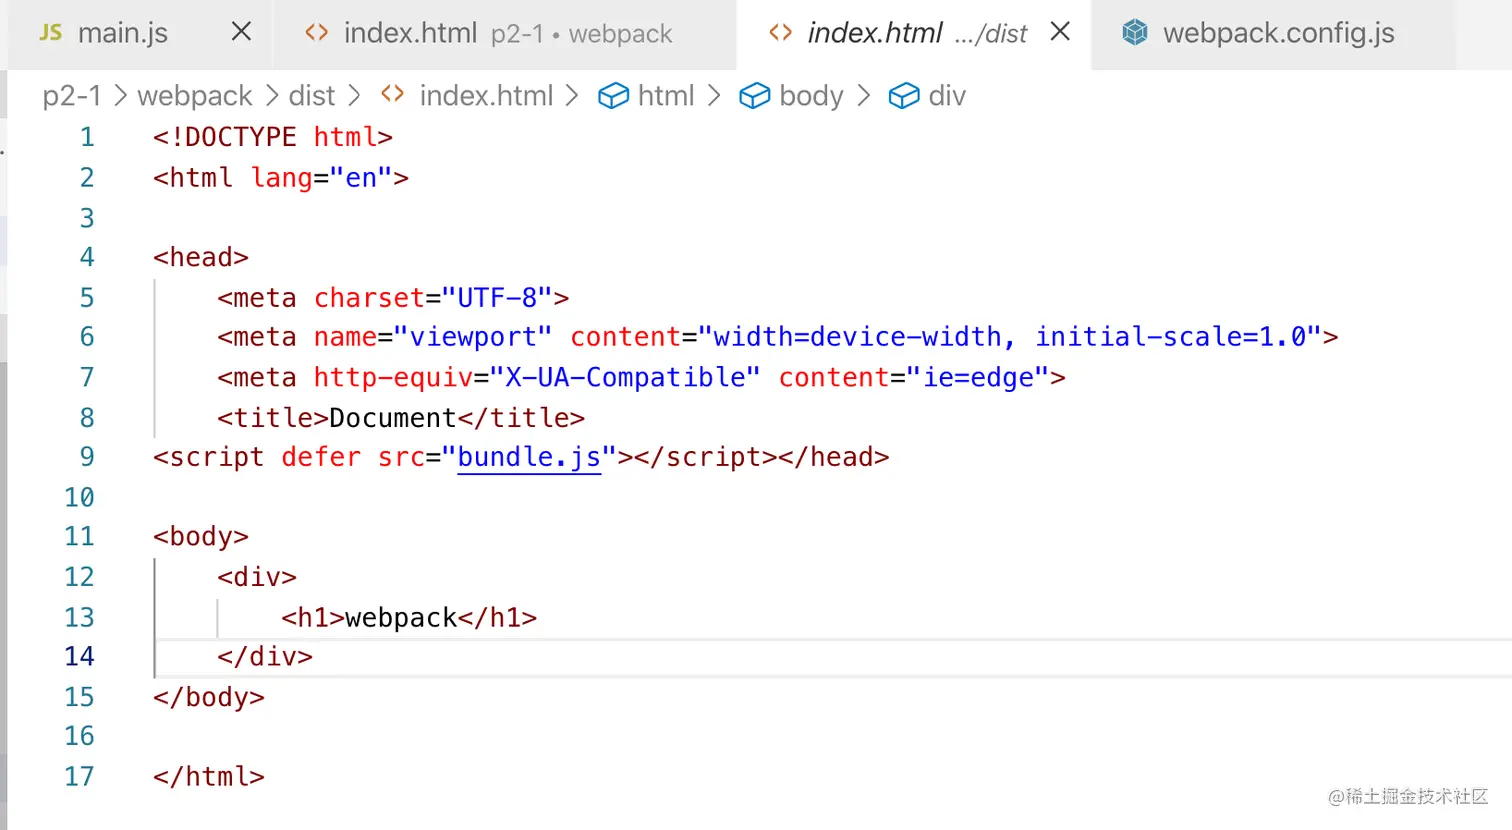Open the index.html breadcrumb file
Screen dimensions: 1512x830
click(486, 96)
